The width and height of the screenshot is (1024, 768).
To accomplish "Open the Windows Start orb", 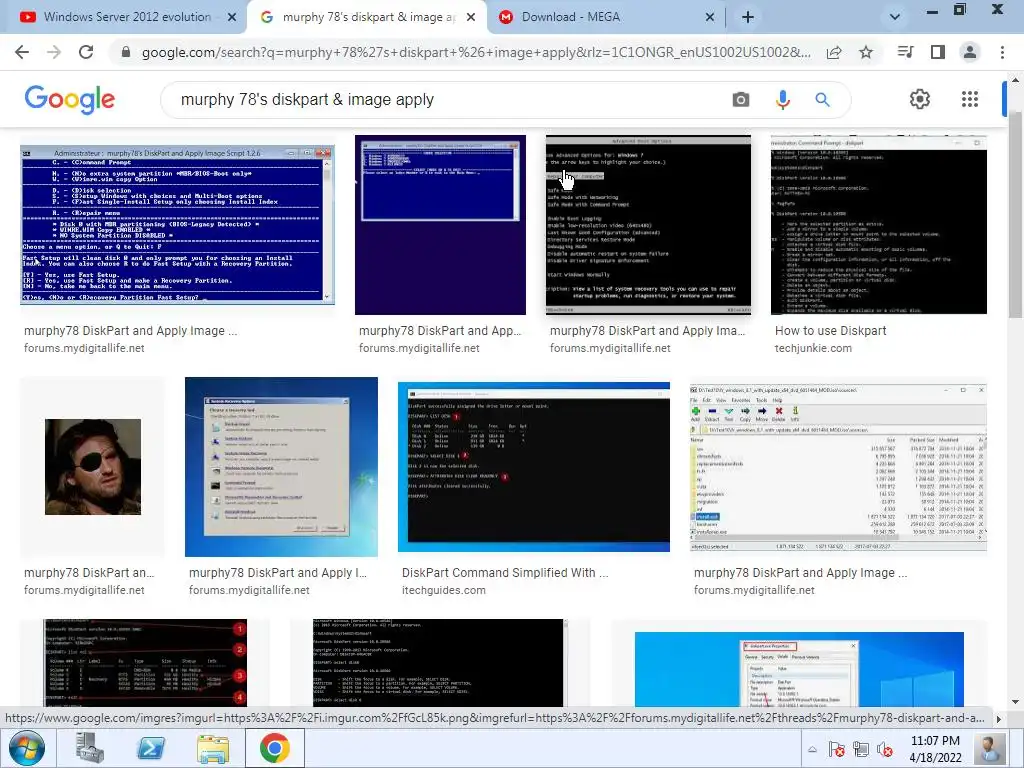I will click(27, 748).
